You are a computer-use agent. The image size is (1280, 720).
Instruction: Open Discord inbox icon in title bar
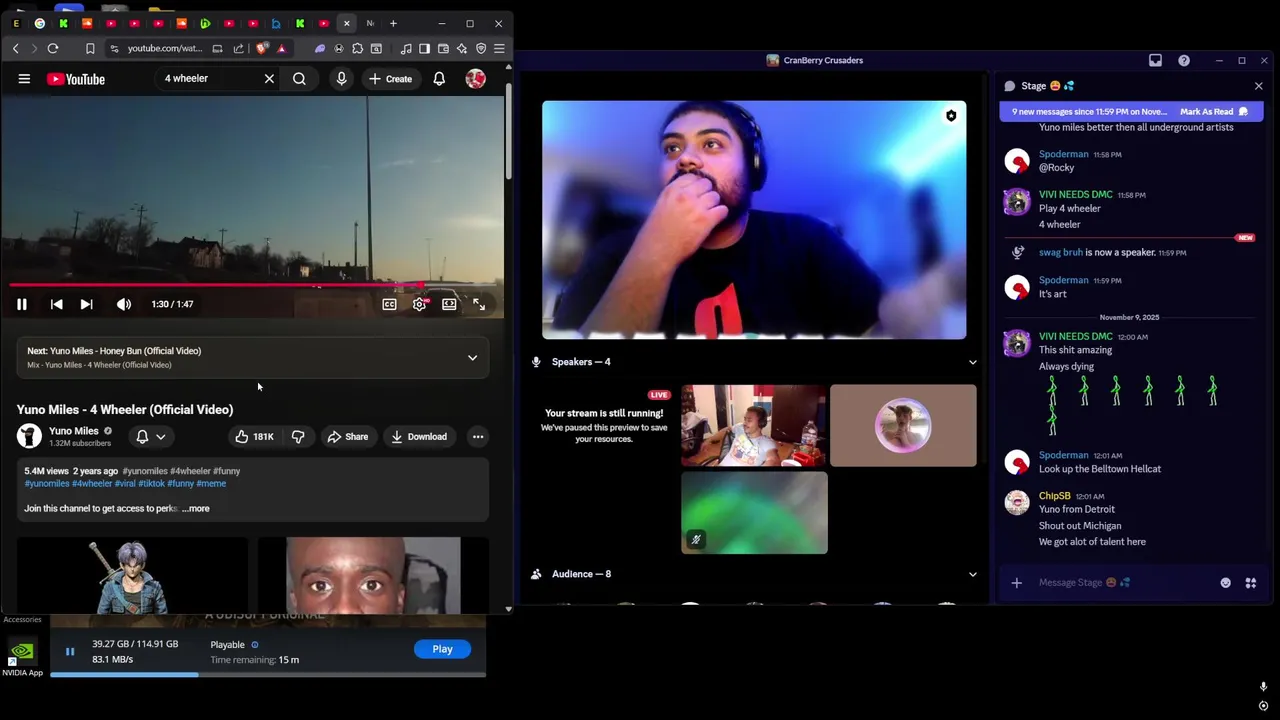[1155, 60]
